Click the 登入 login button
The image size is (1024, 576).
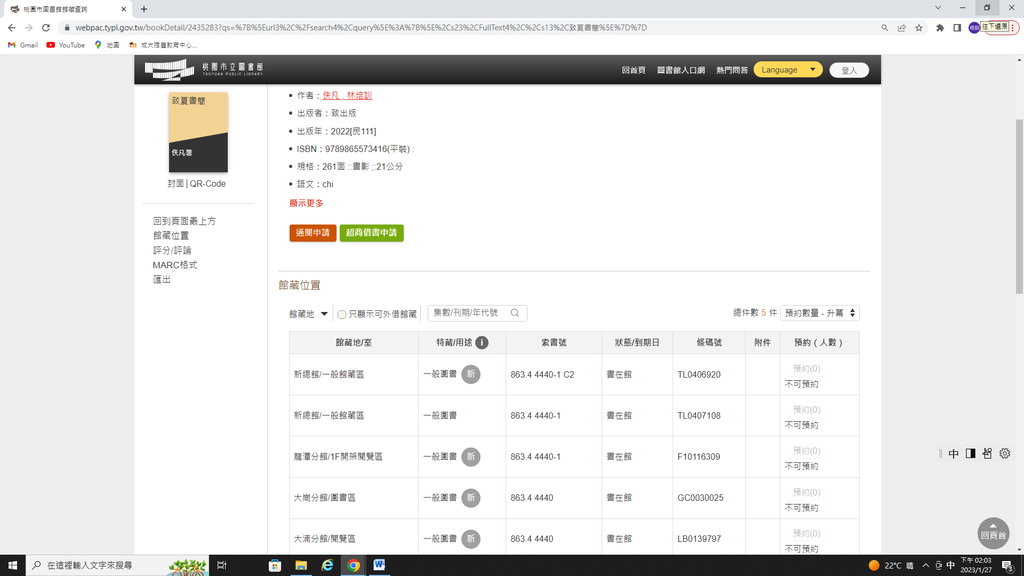point(849,71)
